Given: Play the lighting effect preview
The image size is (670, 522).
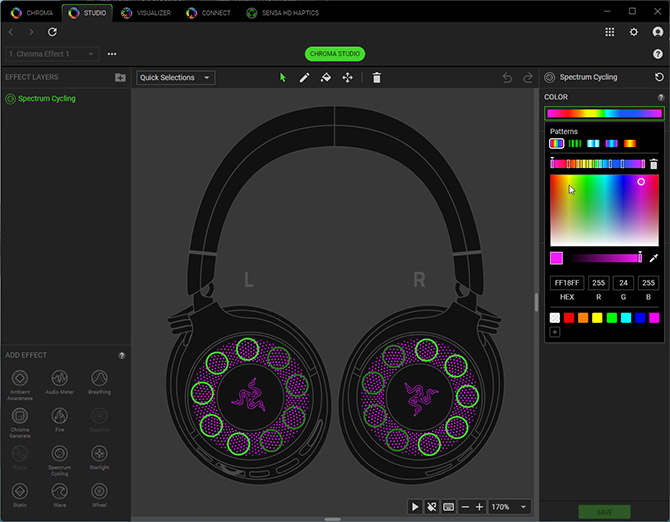Looking at the screenshot, I should click(414, 507).
